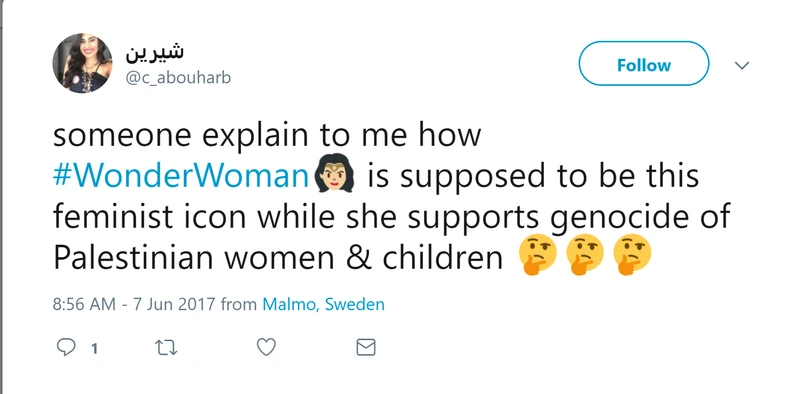Image resolution: width=800 pixels, height=394 pixels.
Task: Click the text 'Palestinian women & children'
Action: [278, 258]
